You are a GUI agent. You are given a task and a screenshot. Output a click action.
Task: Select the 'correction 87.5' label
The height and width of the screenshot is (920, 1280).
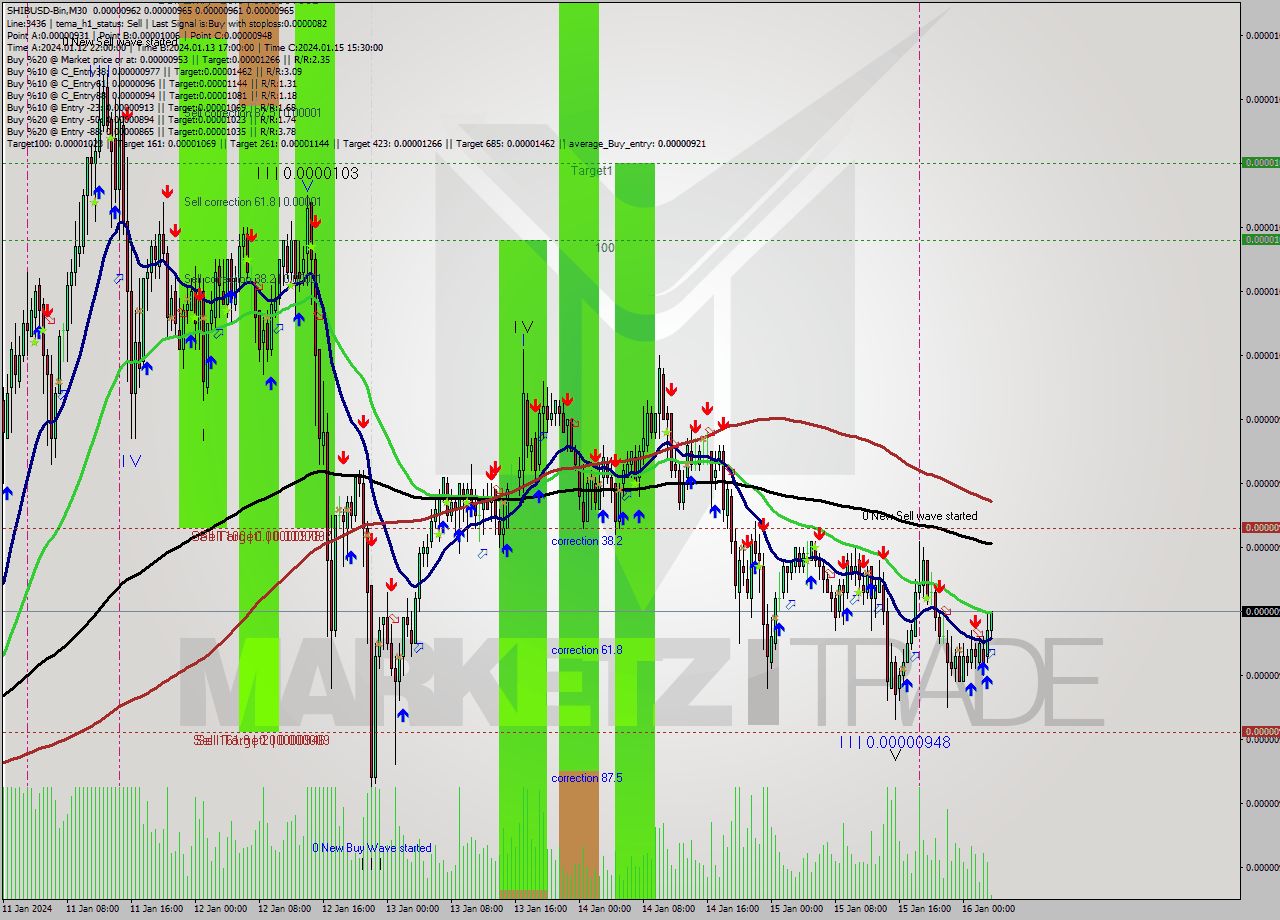pyautogui.click(x=587, y=778)
